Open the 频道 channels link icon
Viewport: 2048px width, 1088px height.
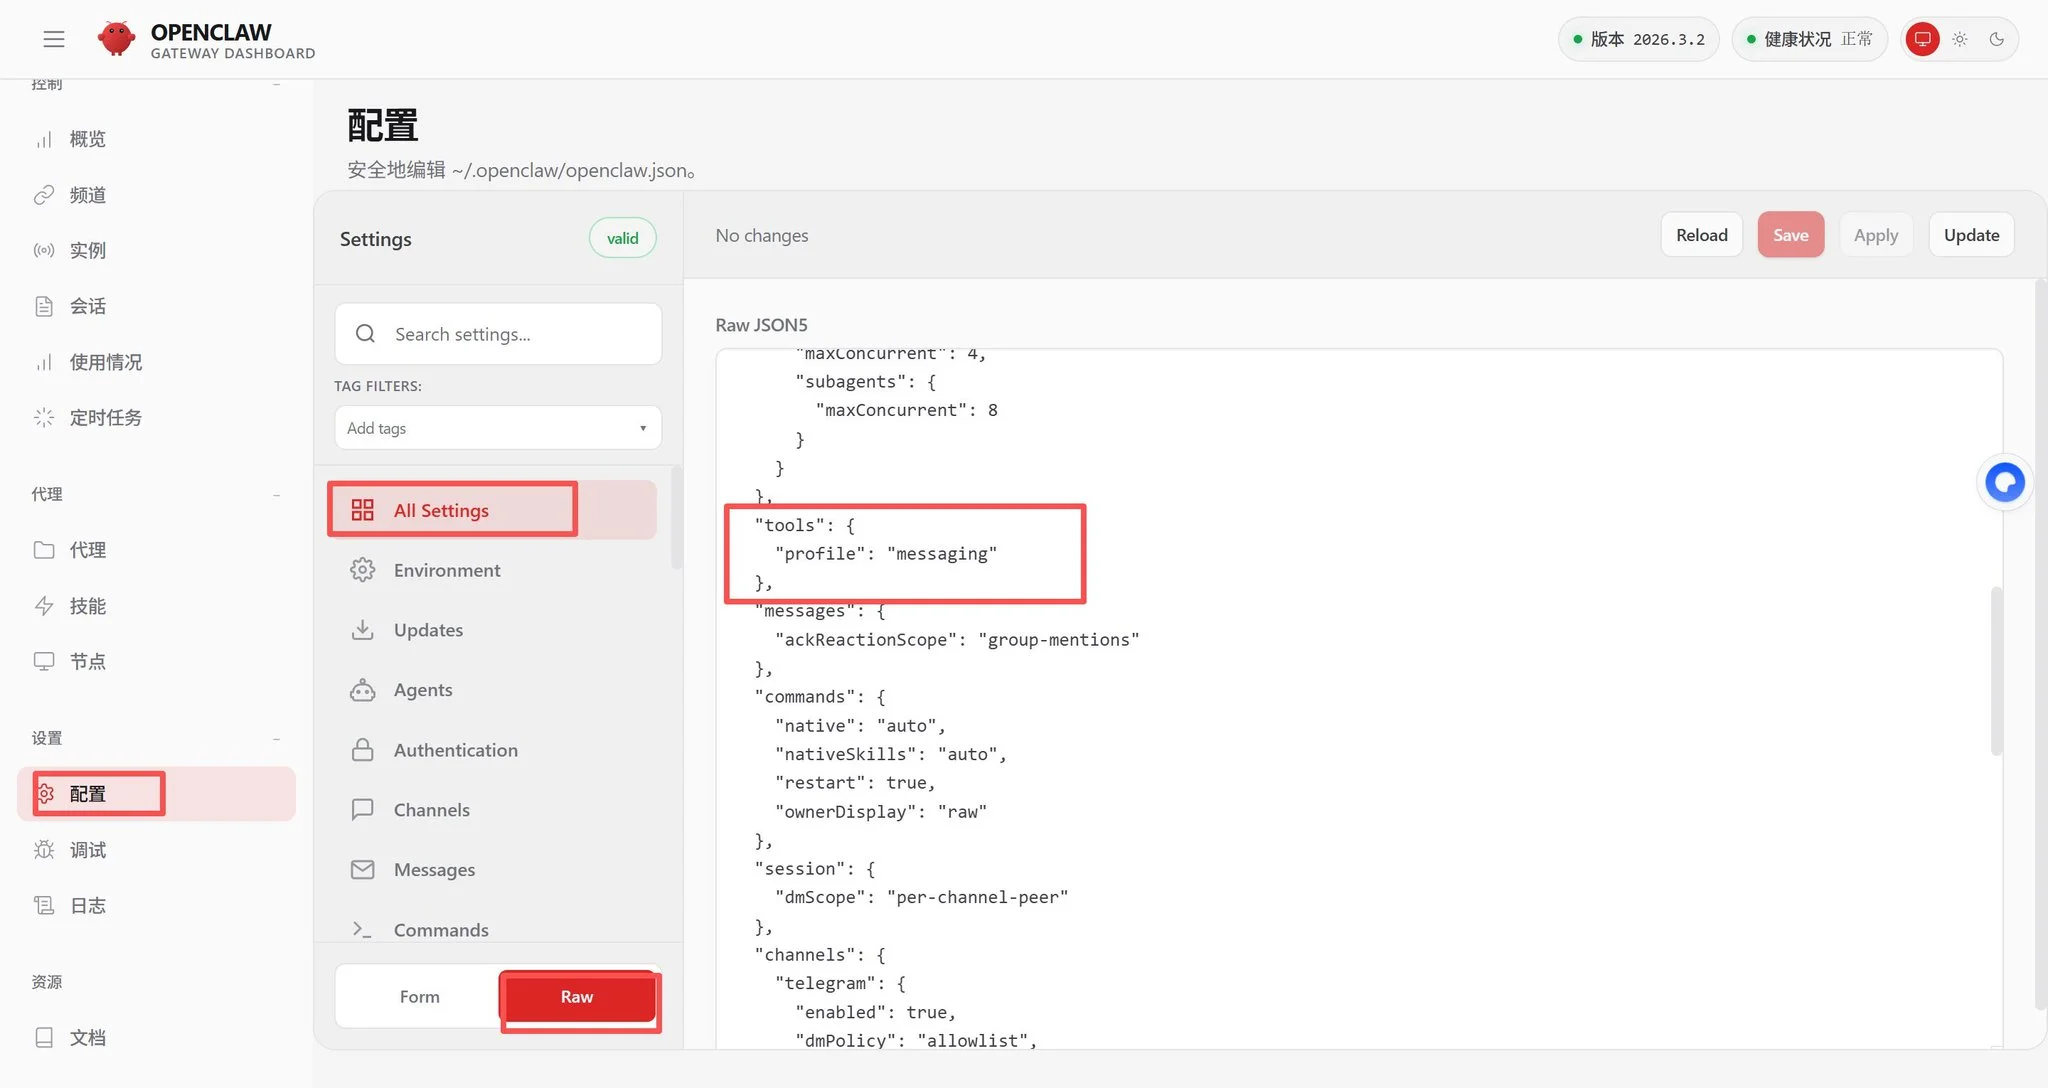44,195
